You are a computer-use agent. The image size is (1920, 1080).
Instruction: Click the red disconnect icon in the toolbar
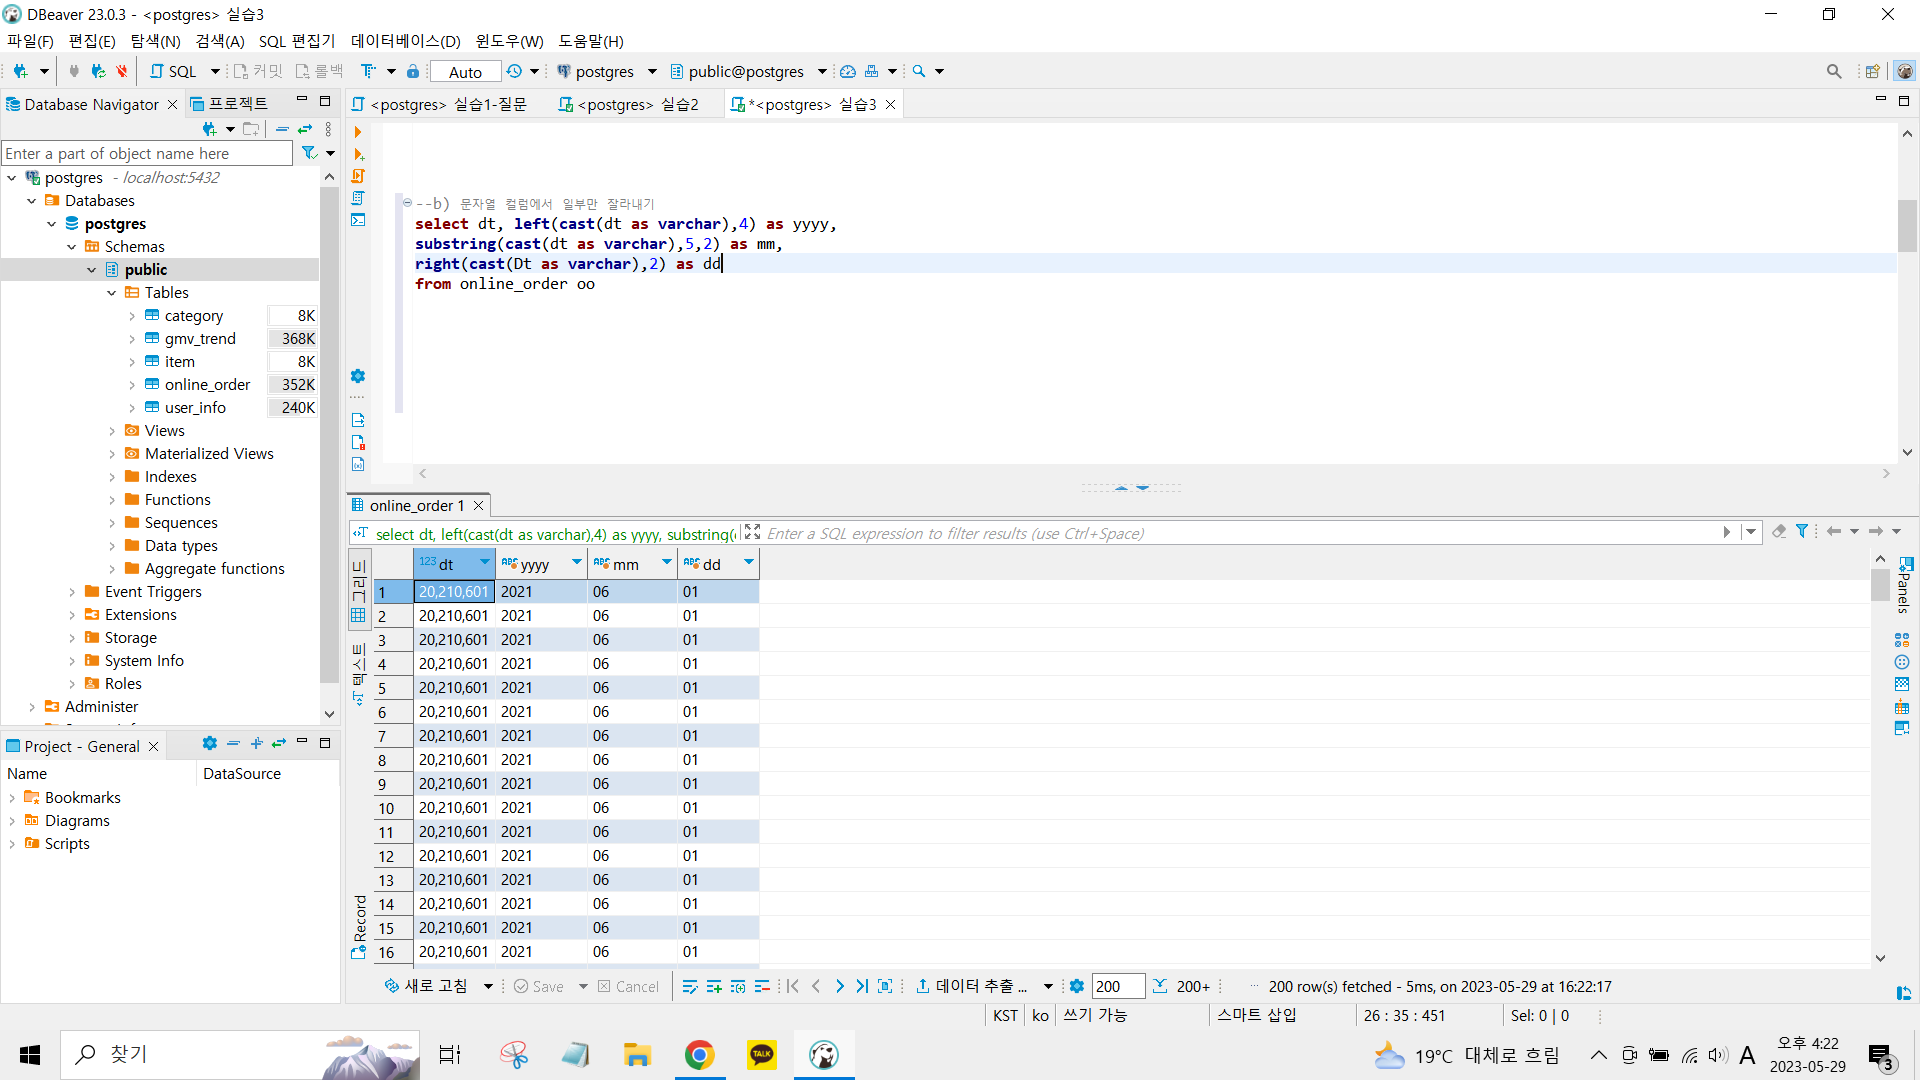pyautogui.click(x=121, y=71)
